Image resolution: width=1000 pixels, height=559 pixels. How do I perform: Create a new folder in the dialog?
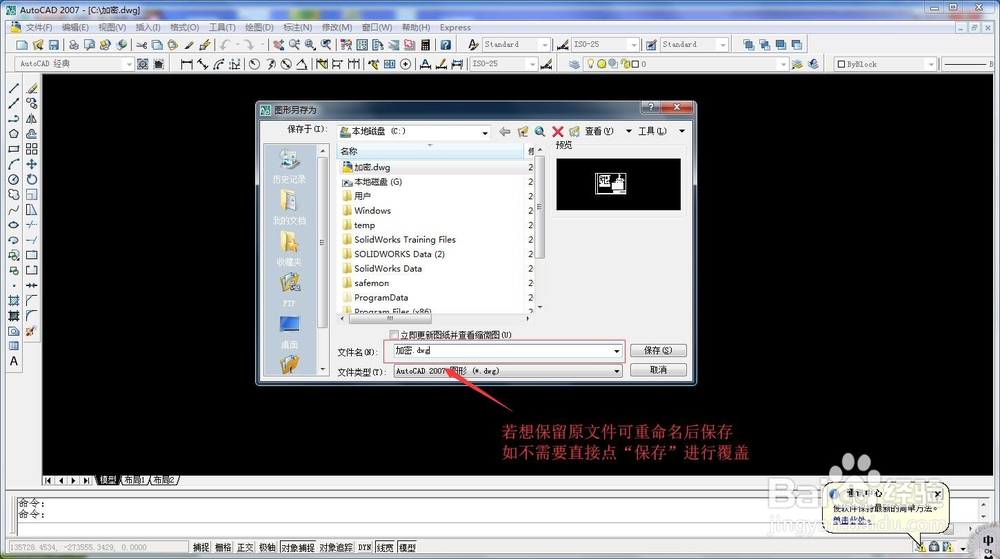(574, 131)
